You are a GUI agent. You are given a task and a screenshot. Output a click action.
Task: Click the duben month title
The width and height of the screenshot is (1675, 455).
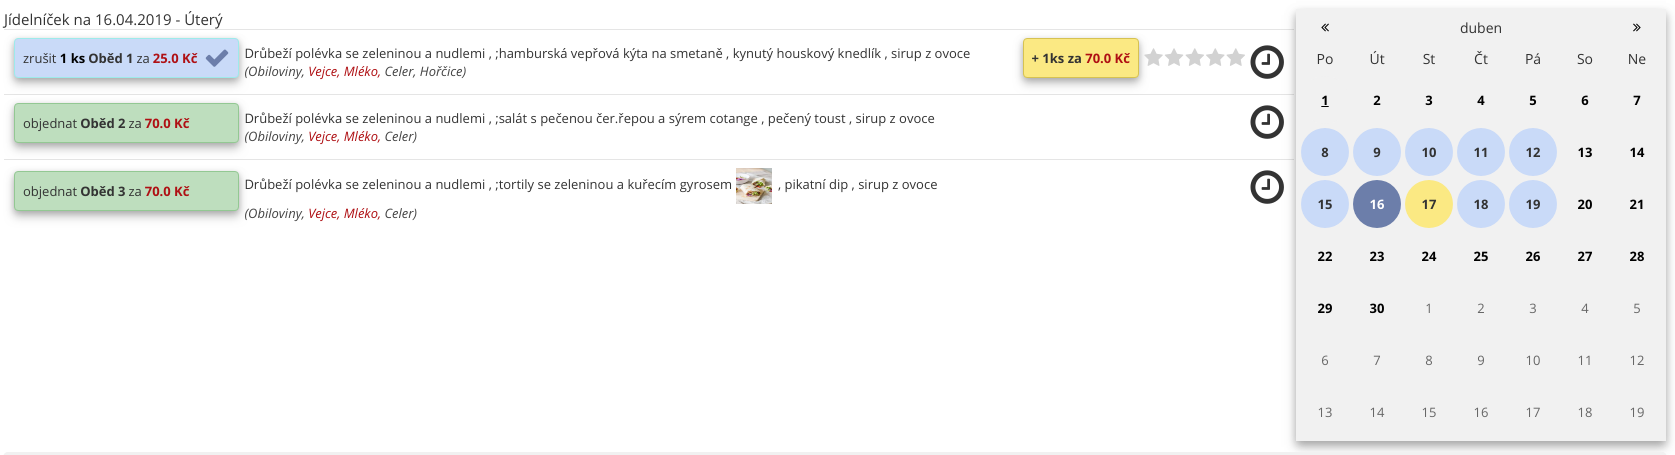[x=1480, y=28]
